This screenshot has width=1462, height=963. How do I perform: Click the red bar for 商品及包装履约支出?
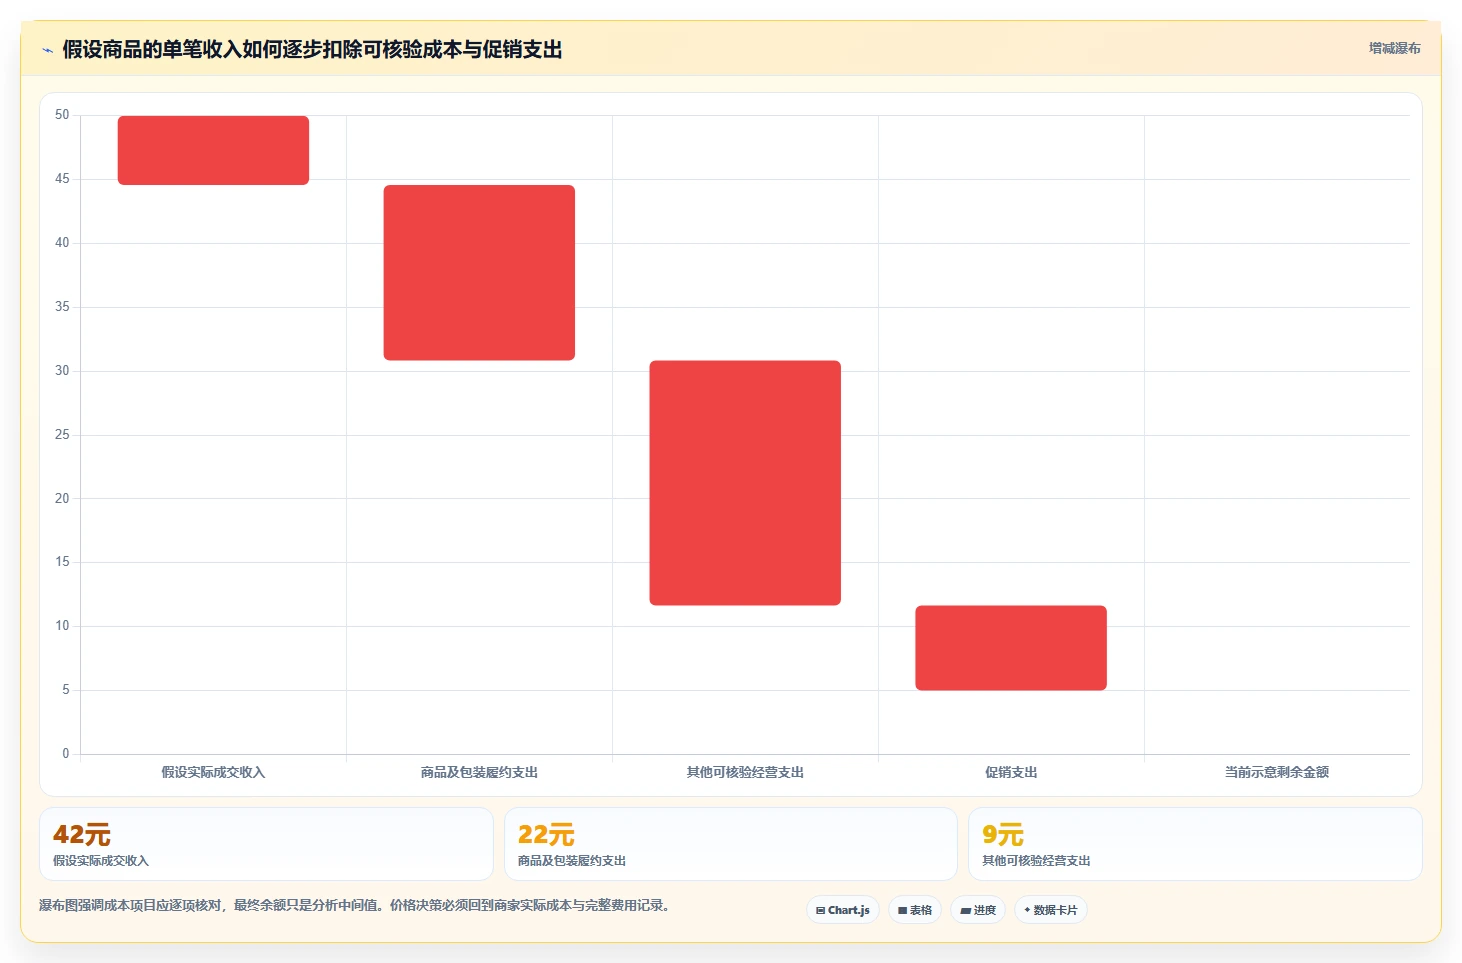479,272
